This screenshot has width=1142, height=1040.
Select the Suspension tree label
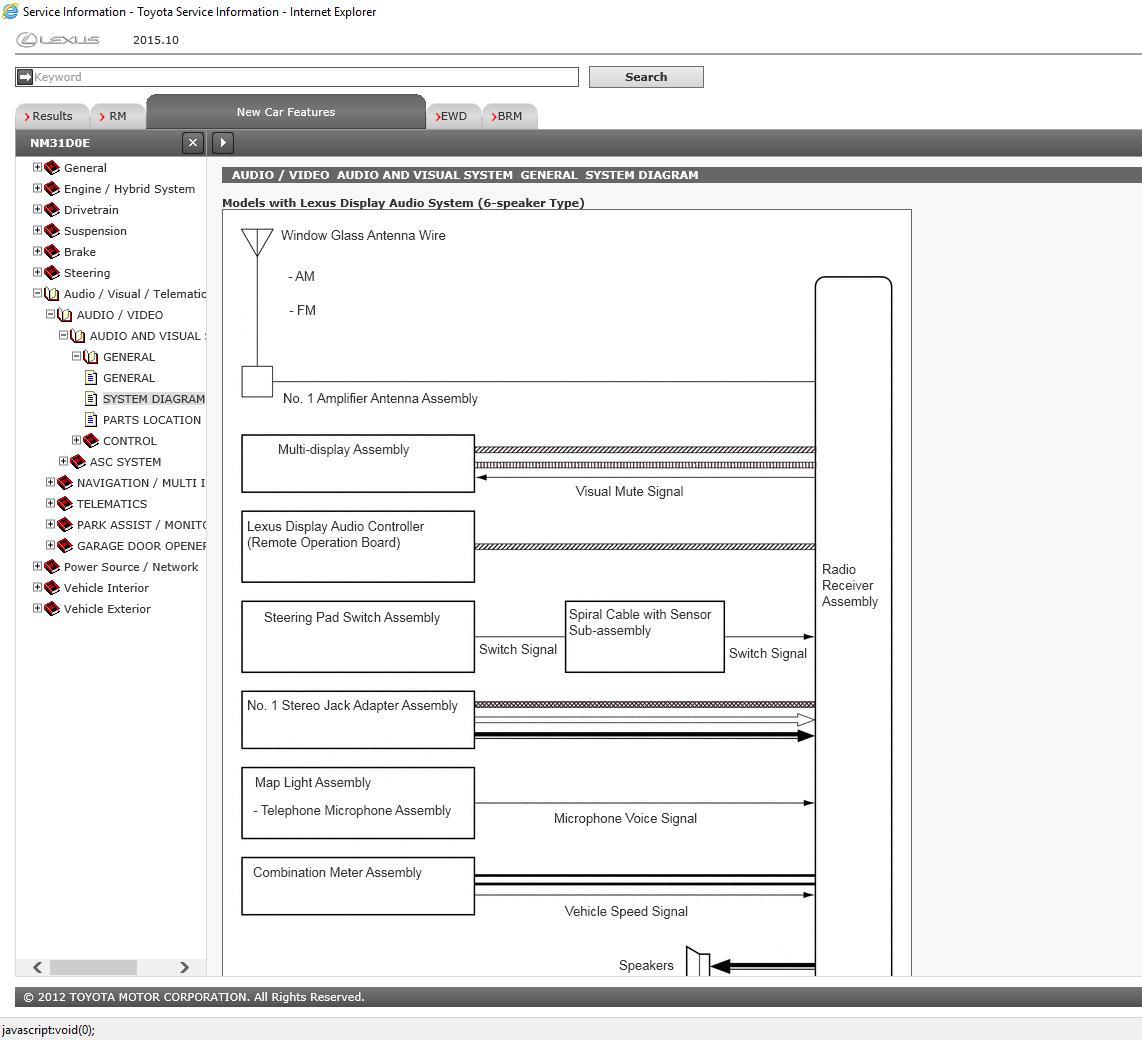coord(95,231)
